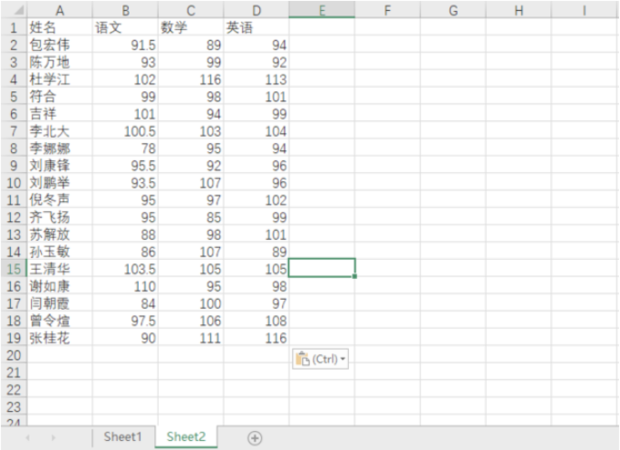
Task: Click 英语 score 108 for 曾令煊
Action: (x=257, y=321)
